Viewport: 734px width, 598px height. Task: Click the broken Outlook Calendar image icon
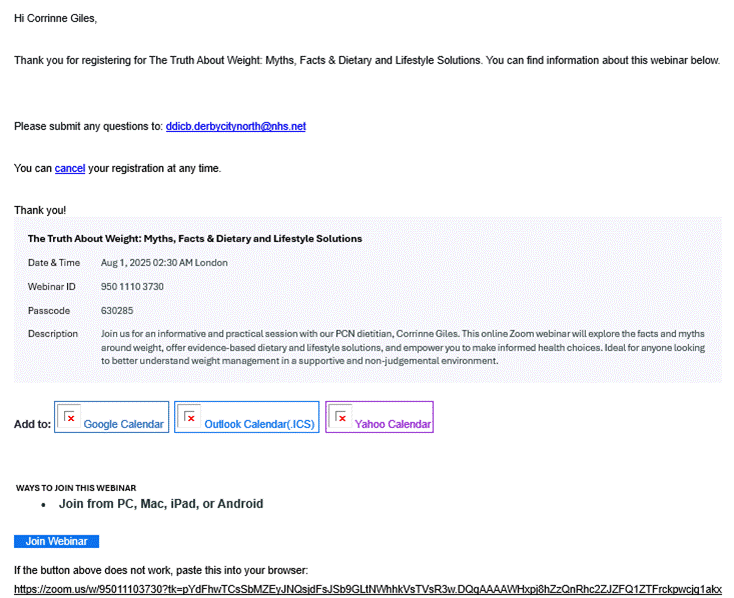pyautogui.click(x=189, y=416)
